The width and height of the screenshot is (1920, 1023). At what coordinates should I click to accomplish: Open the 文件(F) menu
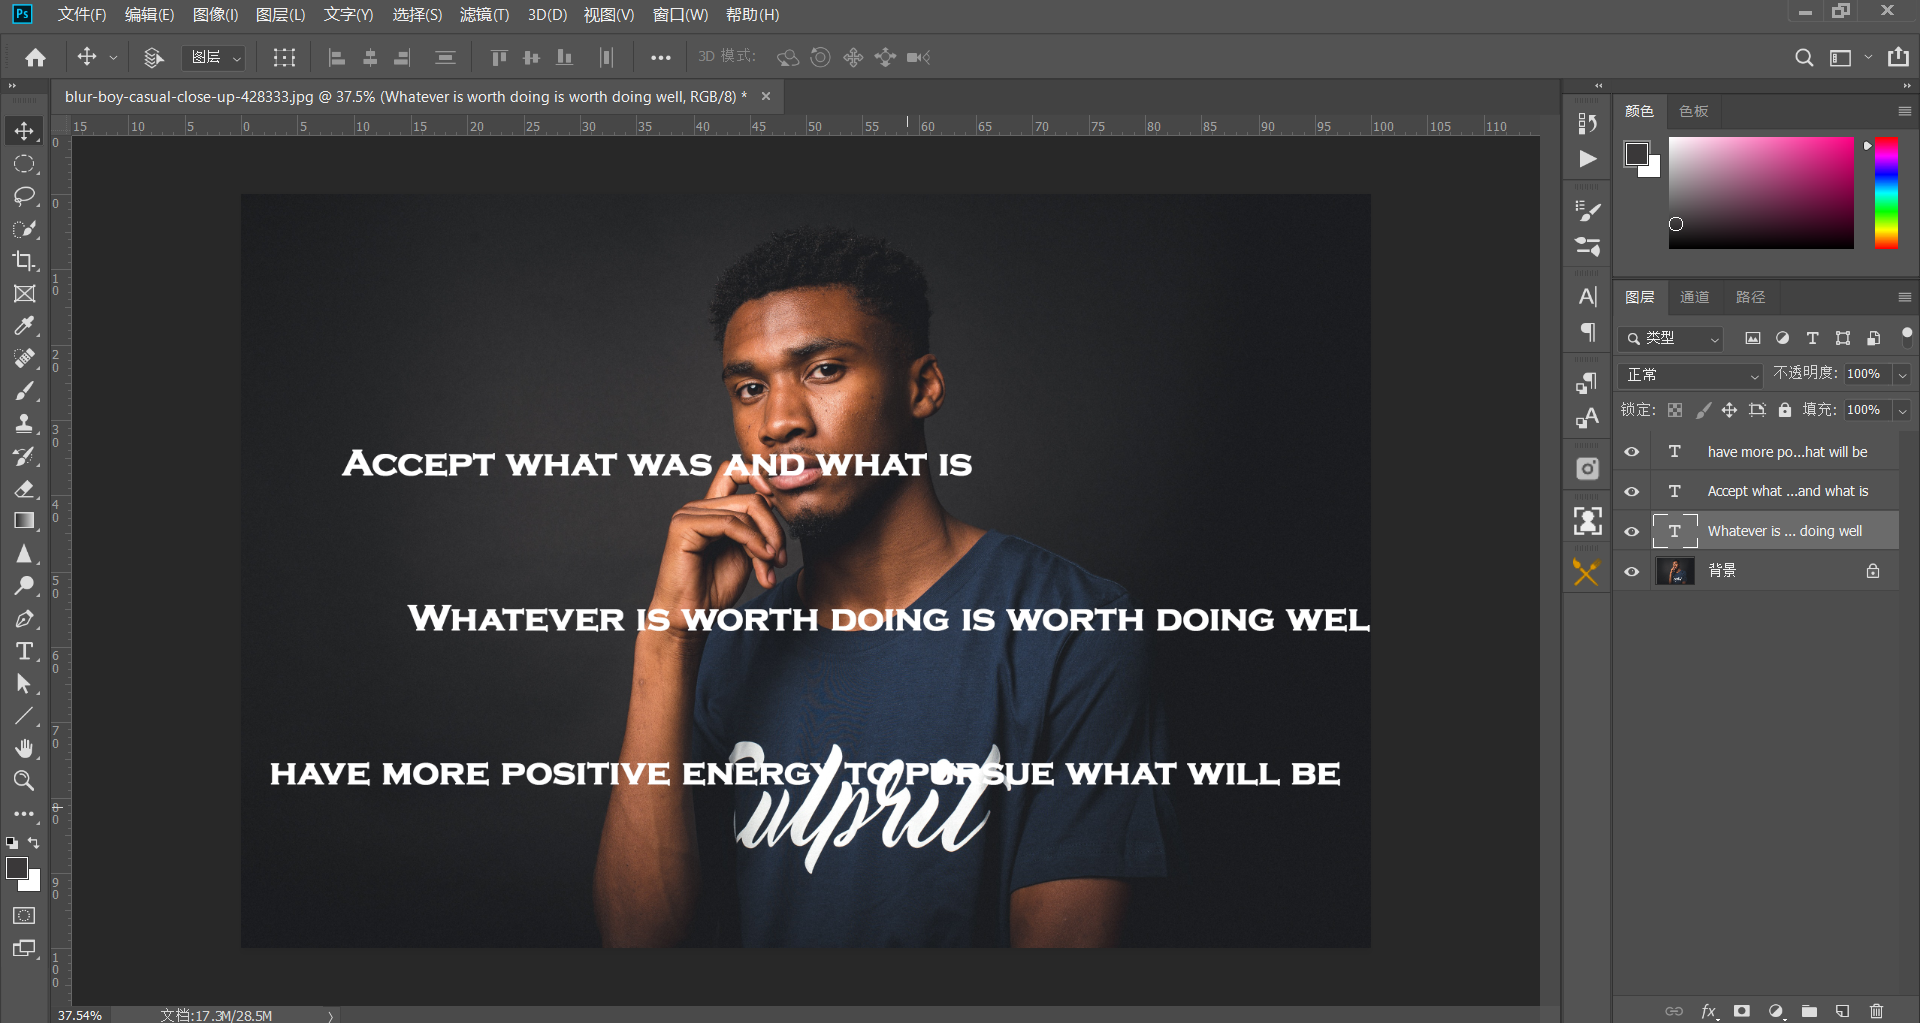[82, 15]
